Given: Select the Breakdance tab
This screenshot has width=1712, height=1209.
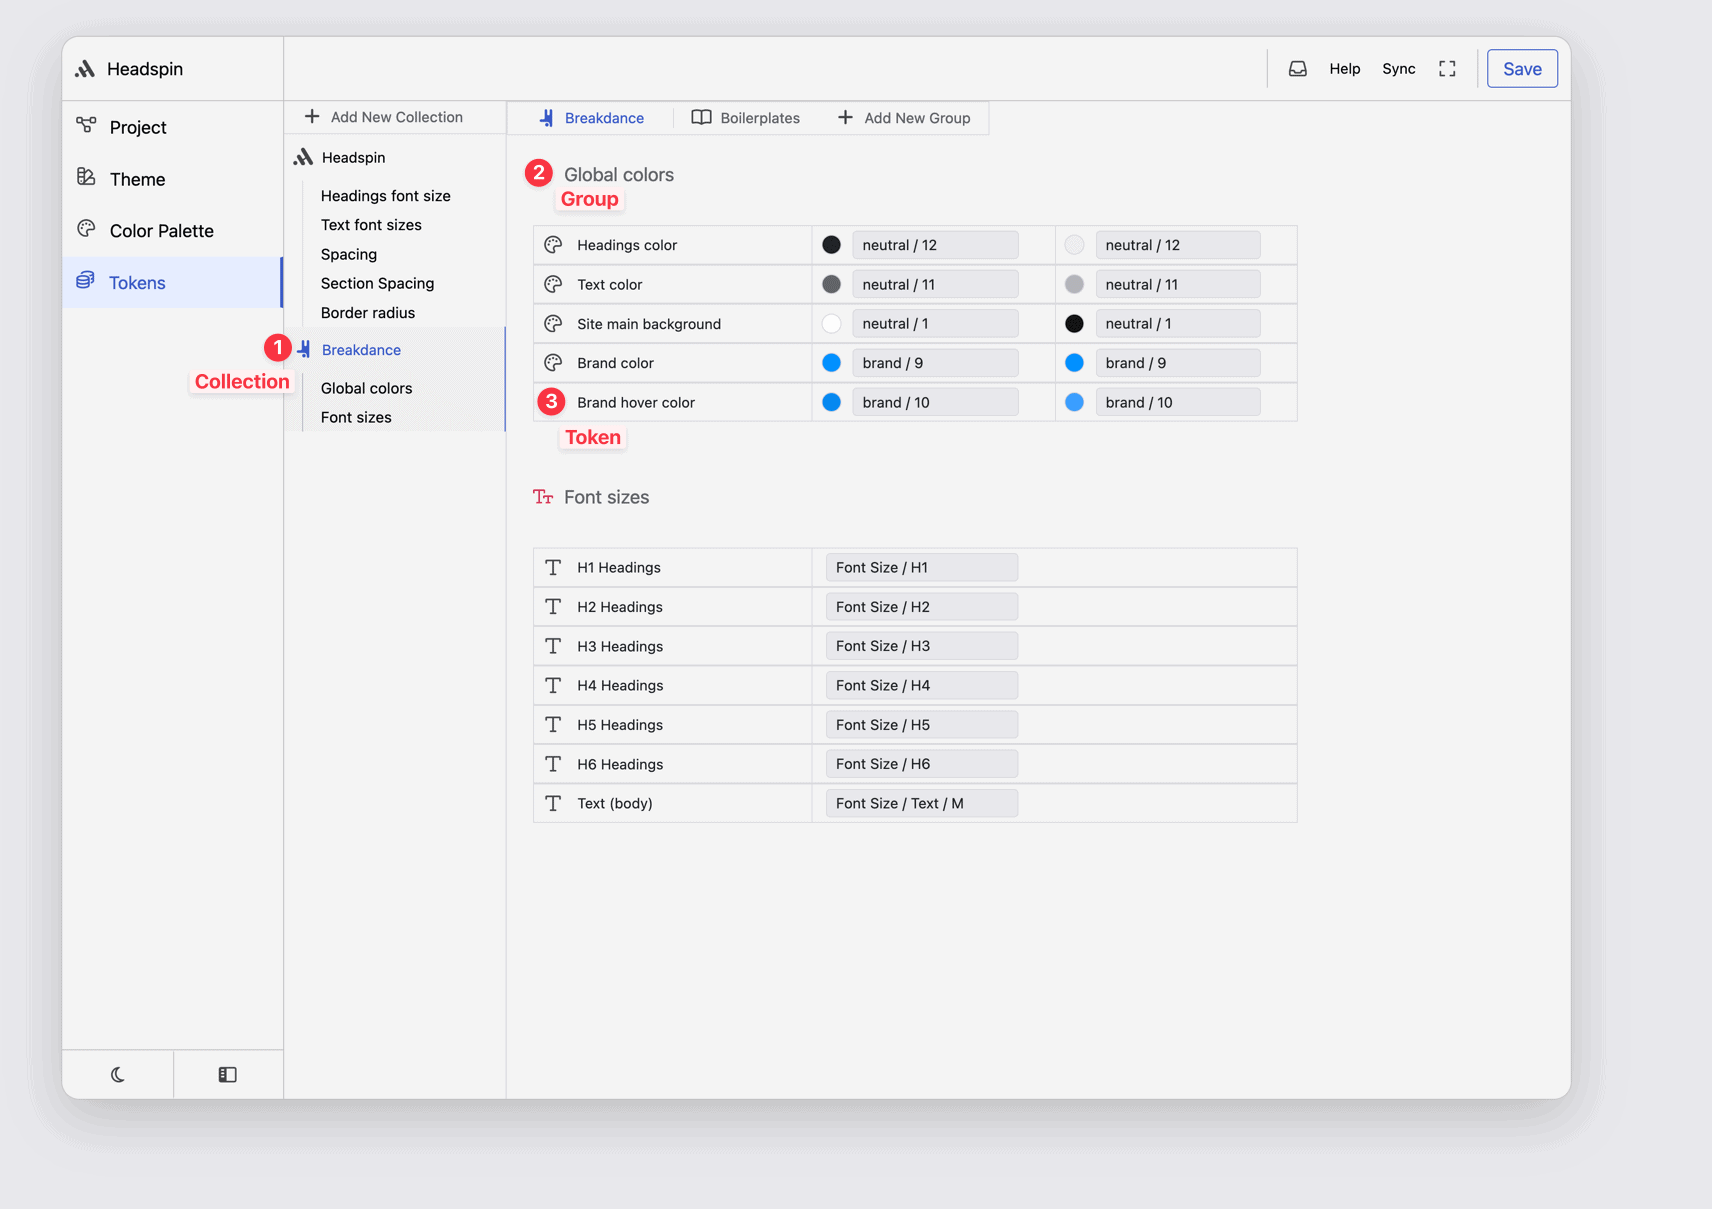Looking at the screenshot, I should coord(592,117).
